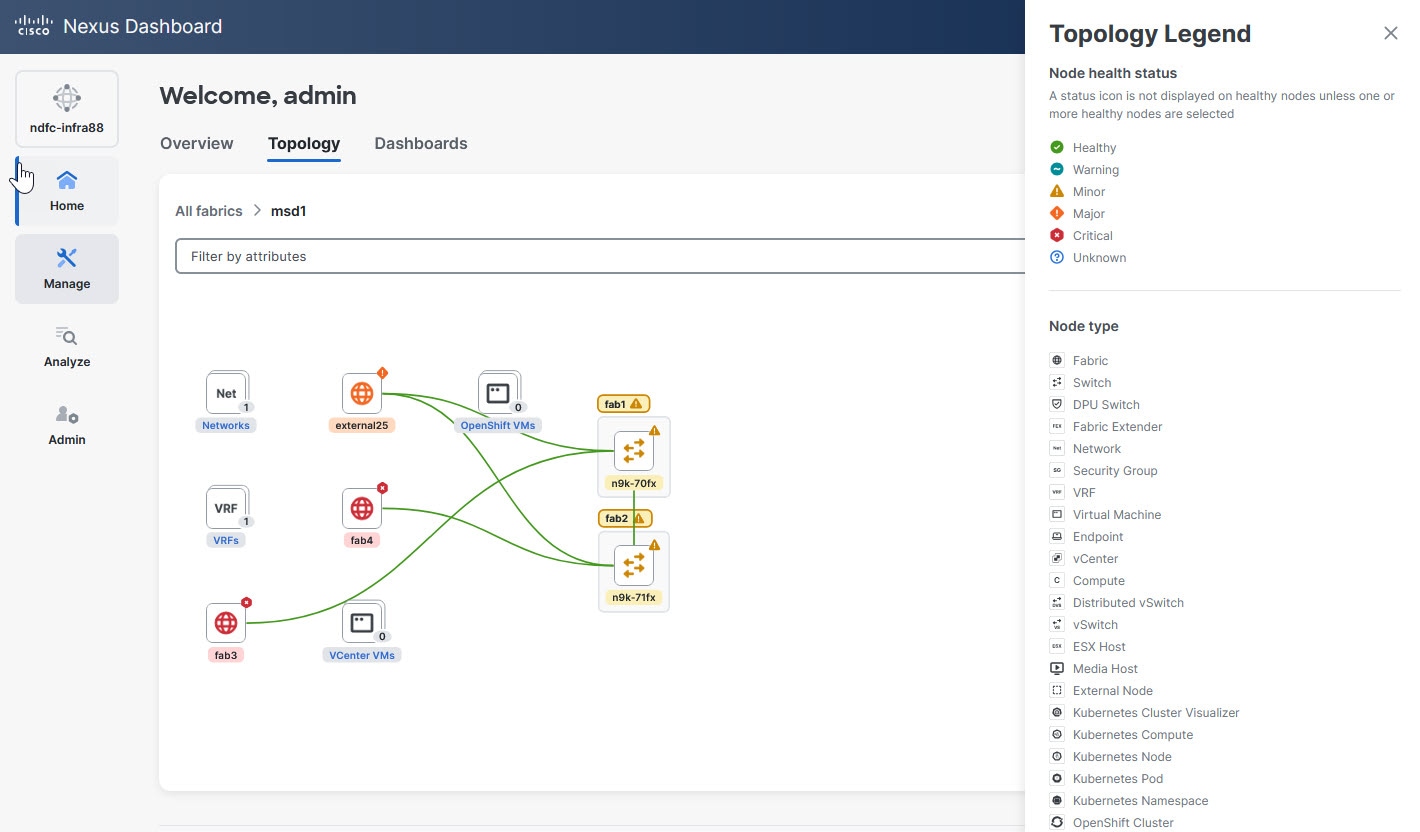Click the Fabric Extender legend text

pos(1117,426)
